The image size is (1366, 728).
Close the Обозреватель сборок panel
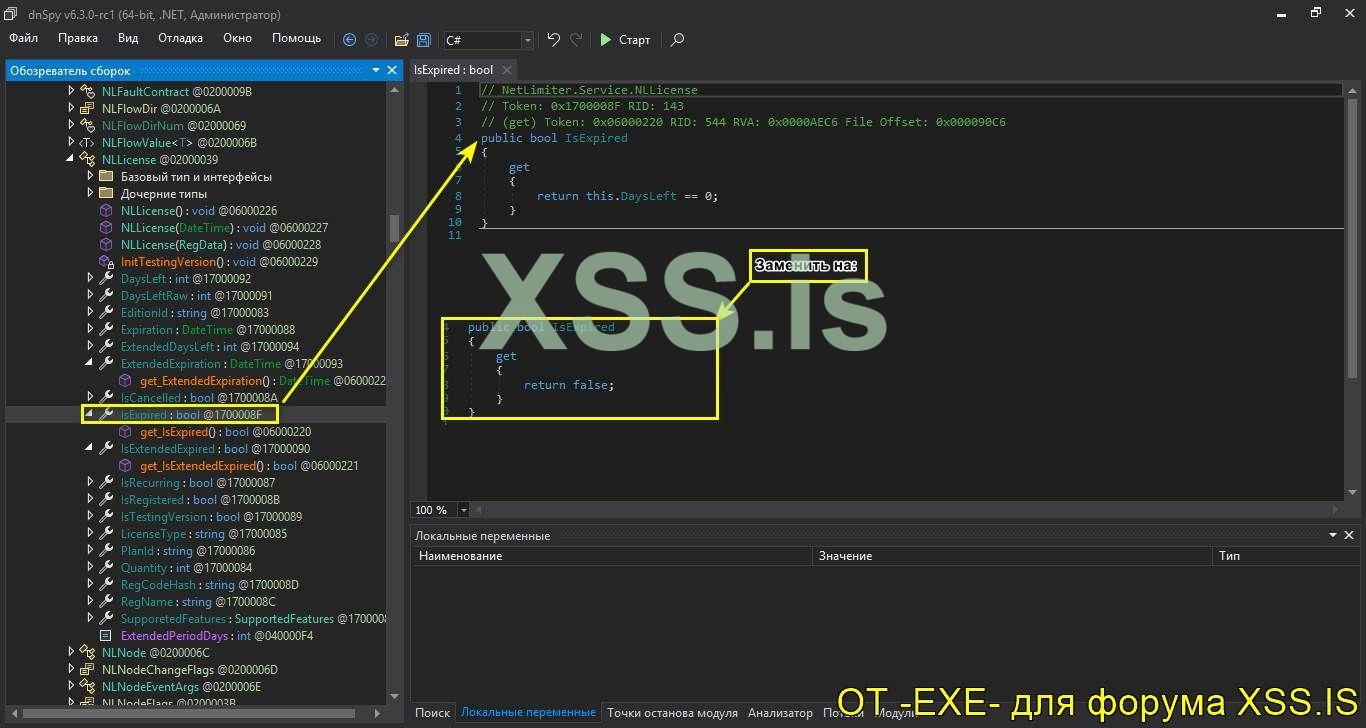pos(392,70)
